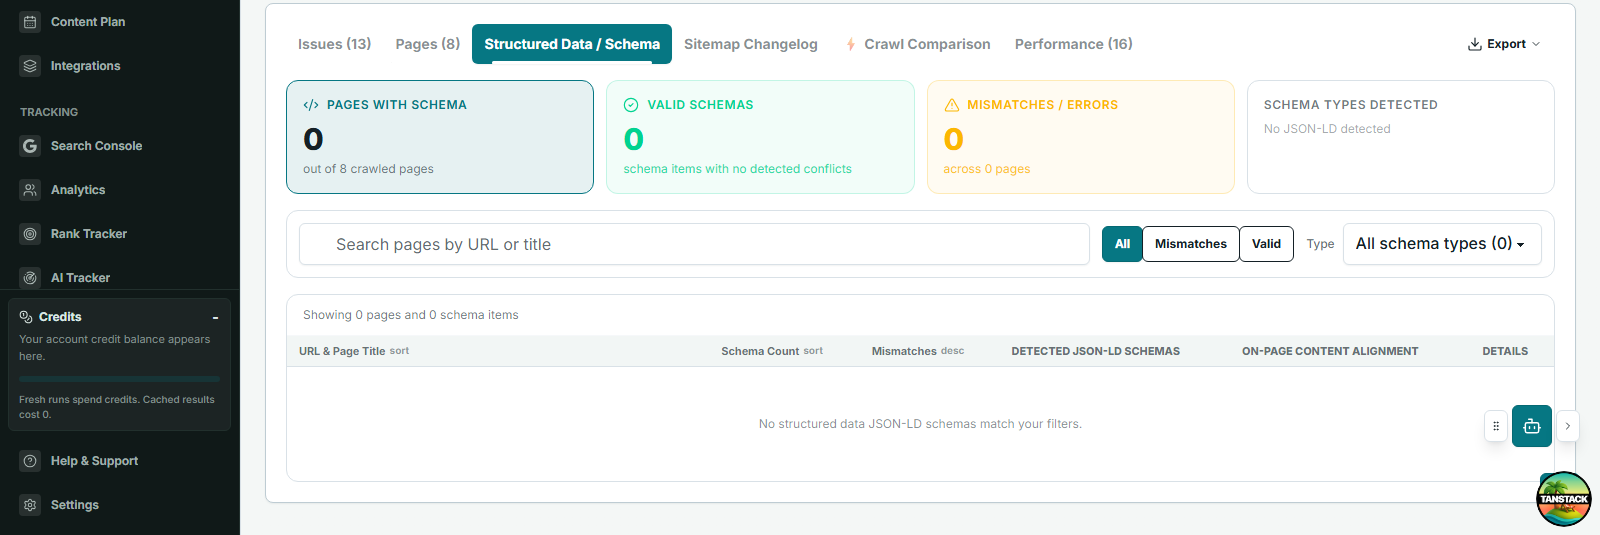
Task: Open Content Plan calendar icon
Action: (x=30, y=22)
